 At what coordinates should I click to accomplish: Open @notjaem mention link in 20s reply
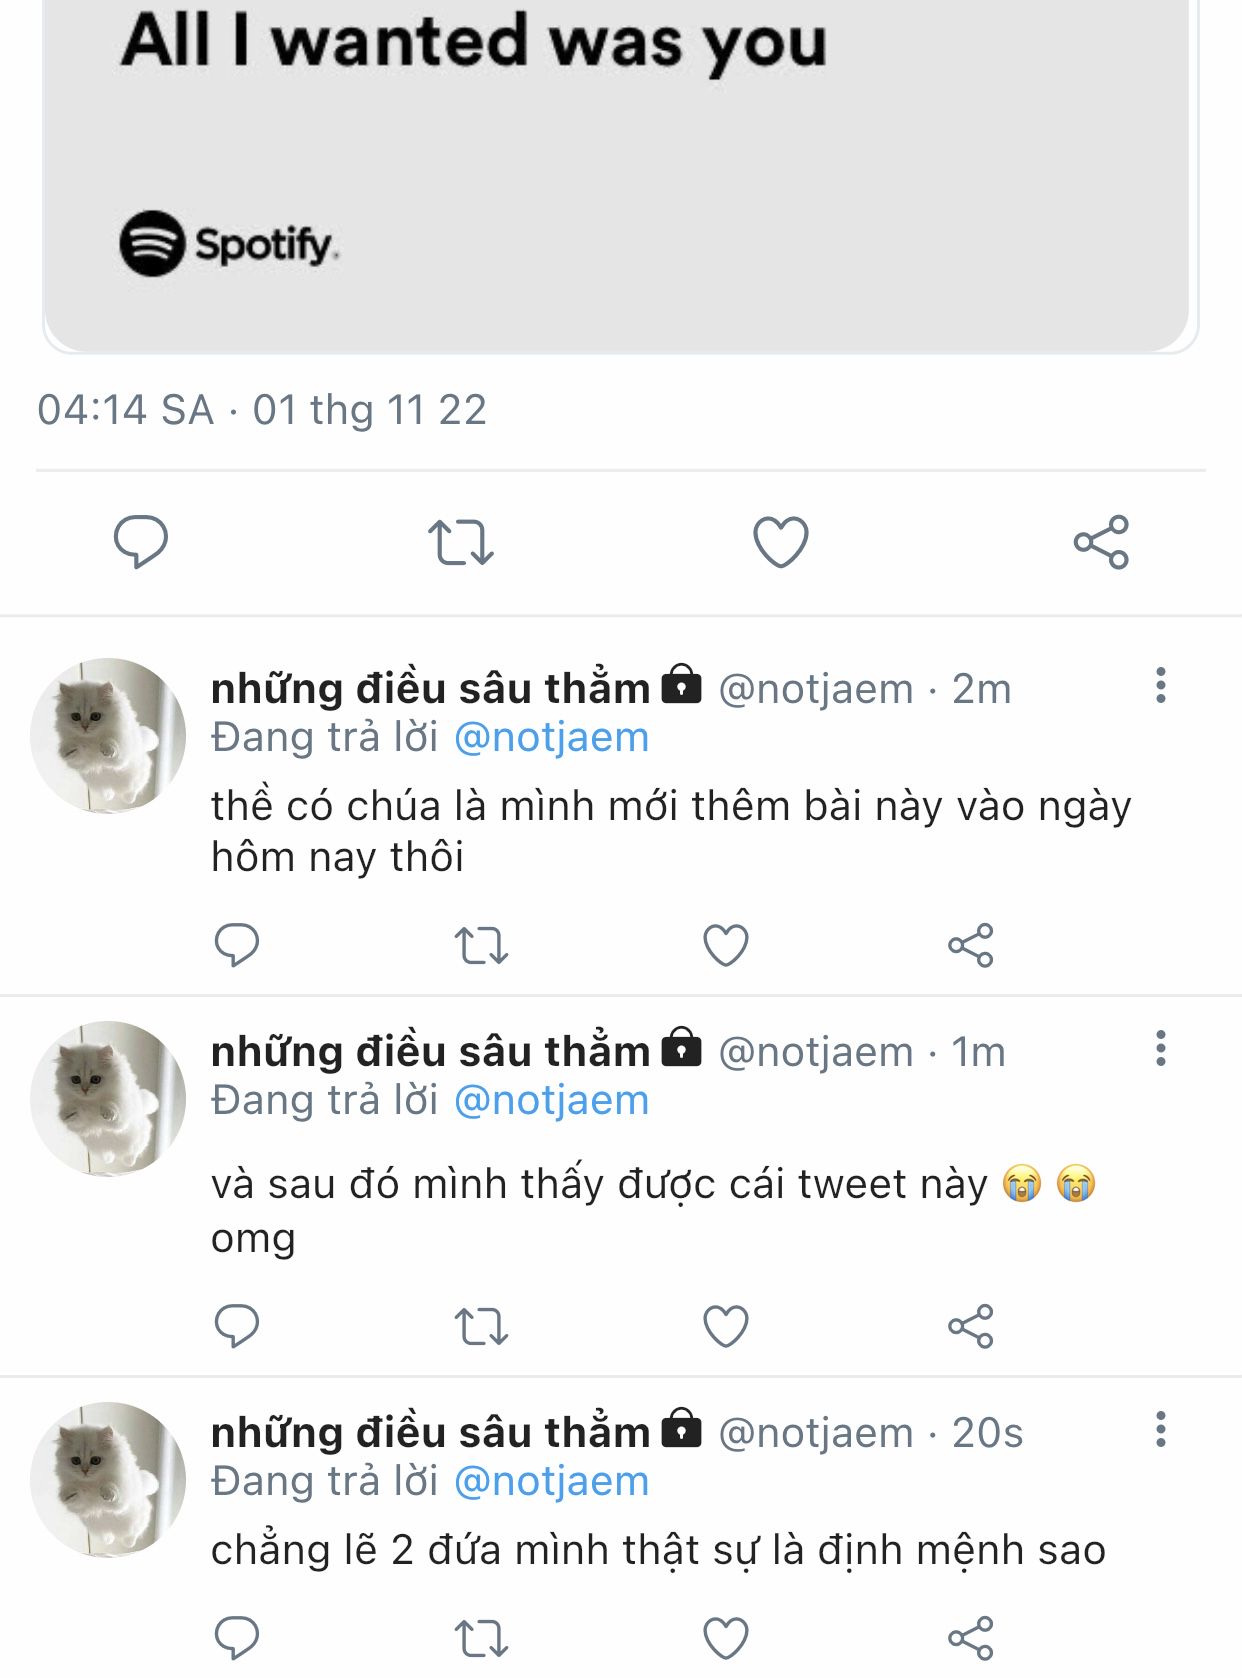click(x=551, y=1482)
